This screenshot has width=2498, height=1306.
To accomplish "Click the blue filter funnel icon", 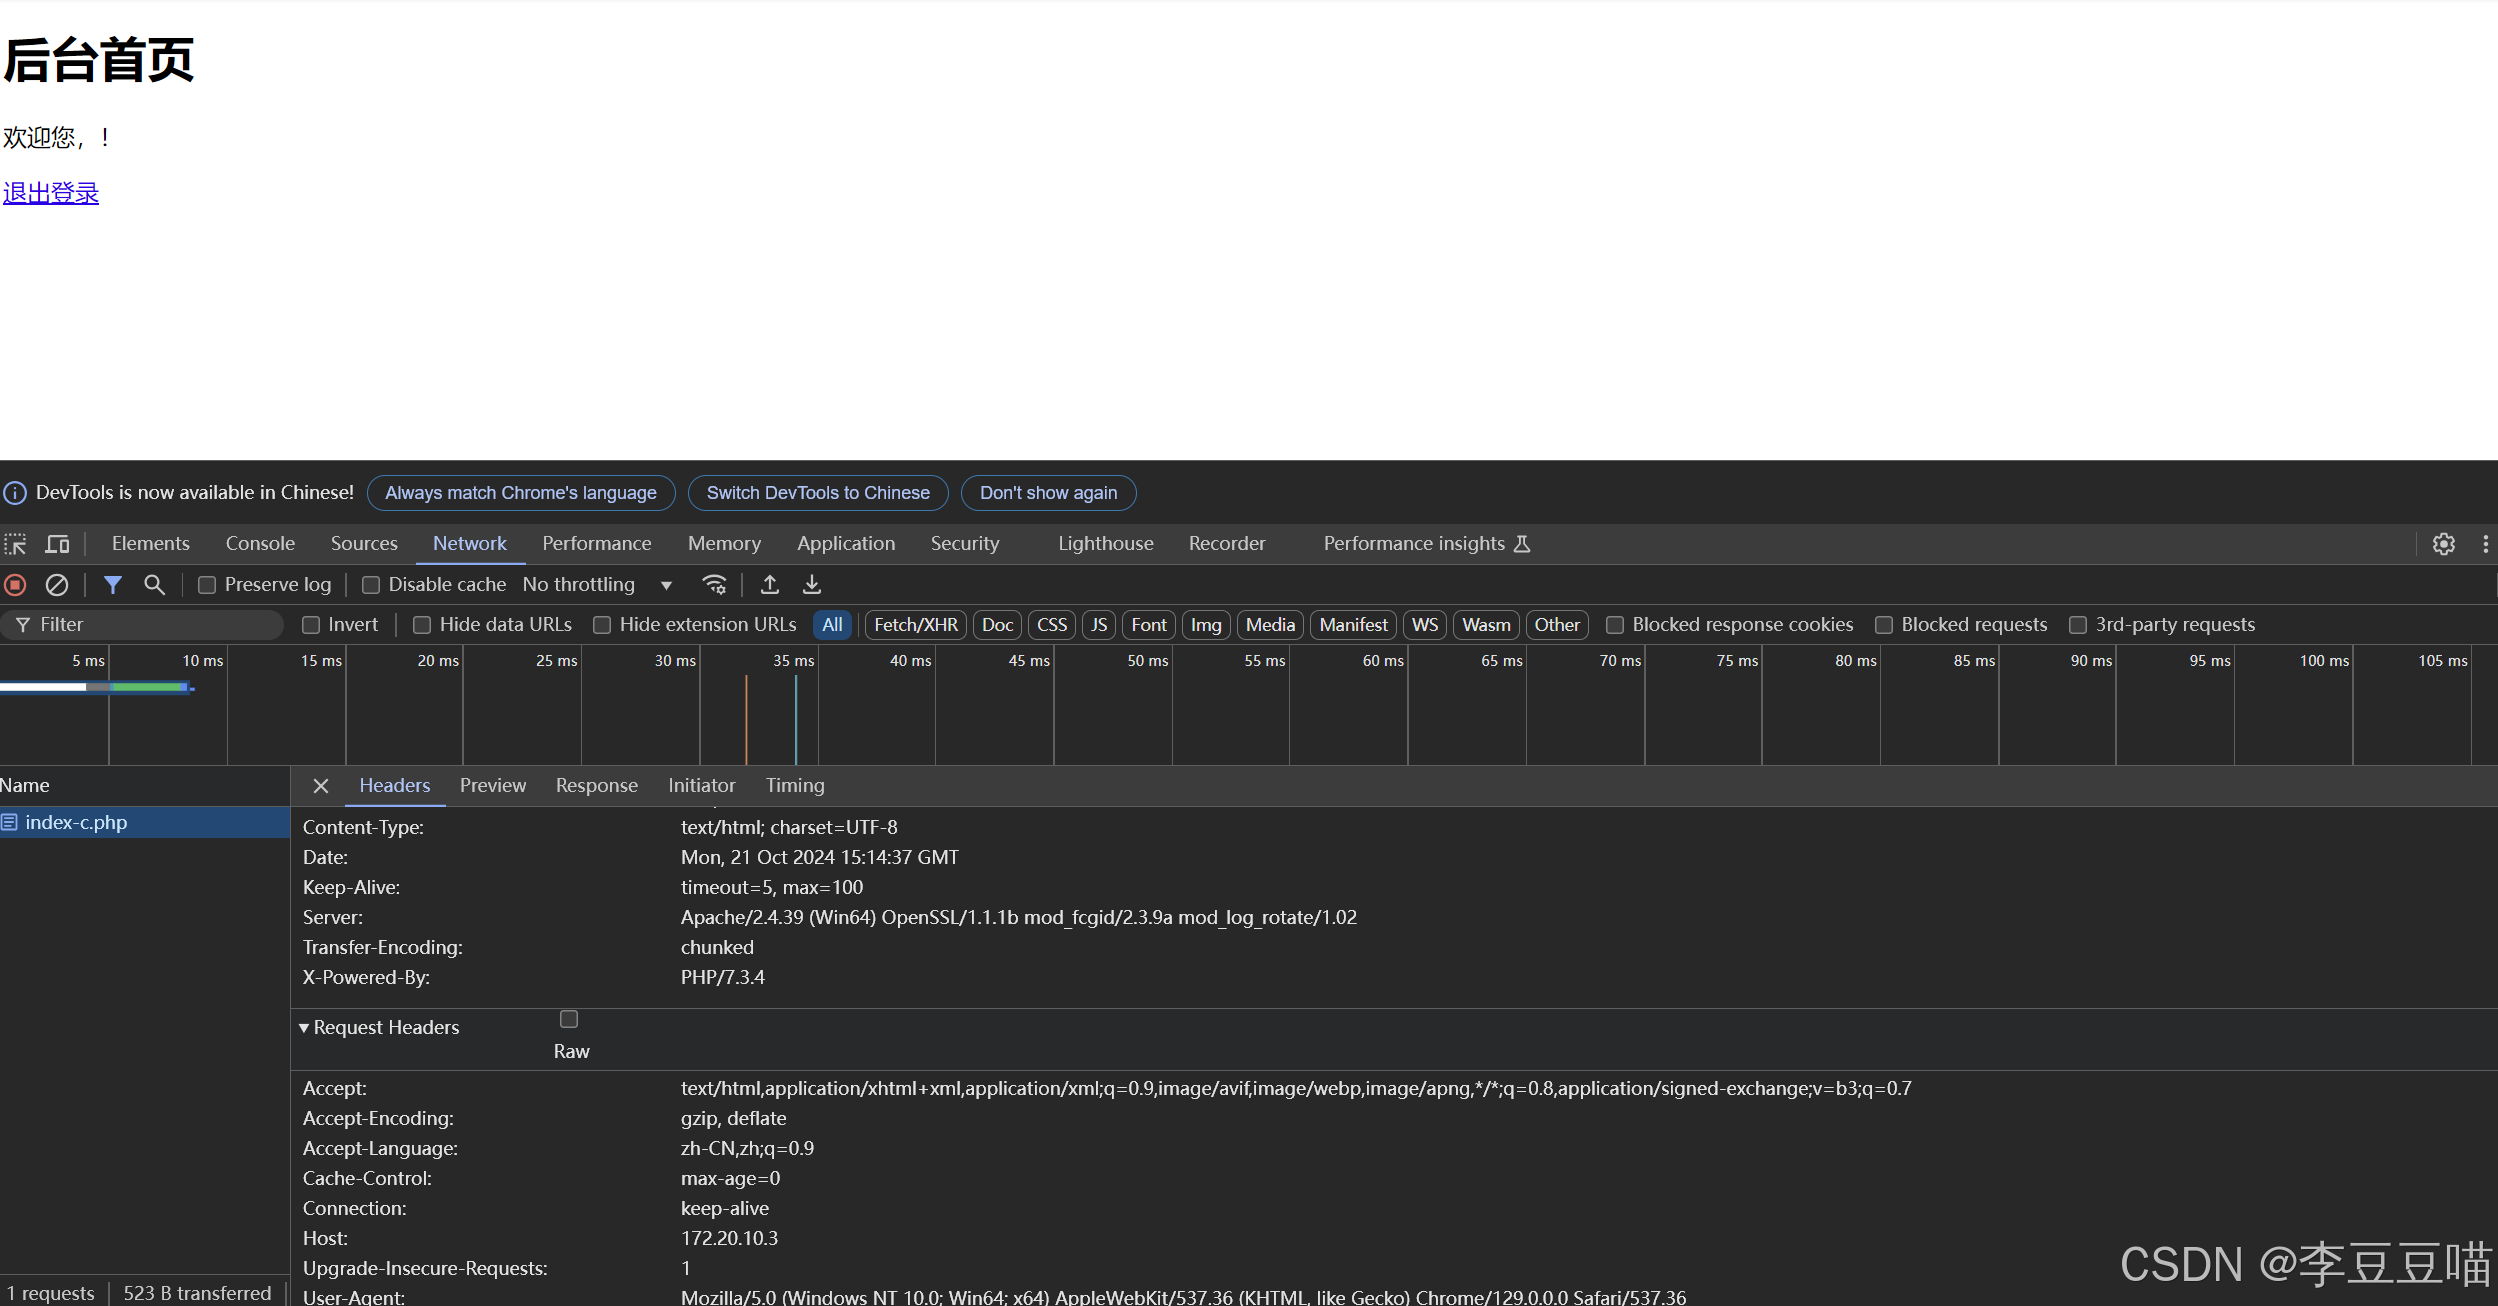I will (113, 585).
